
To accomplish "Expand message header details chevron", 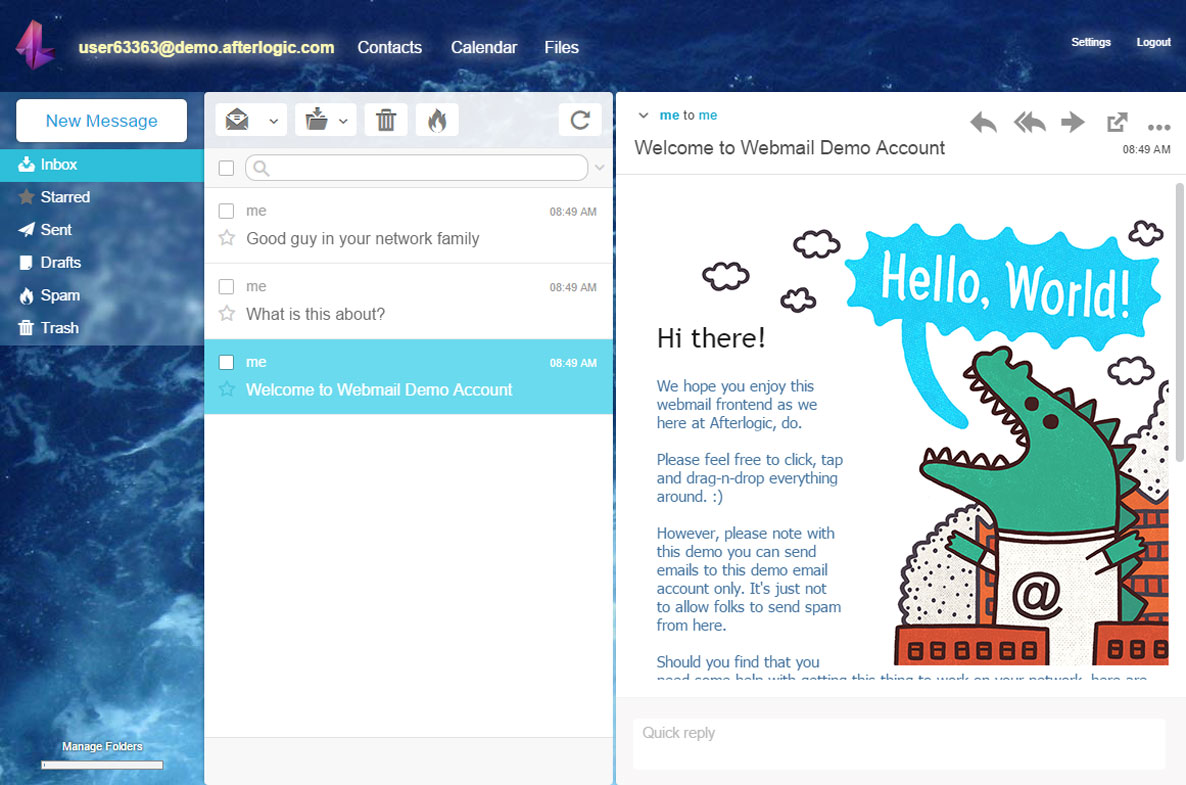I will point(644,116).
